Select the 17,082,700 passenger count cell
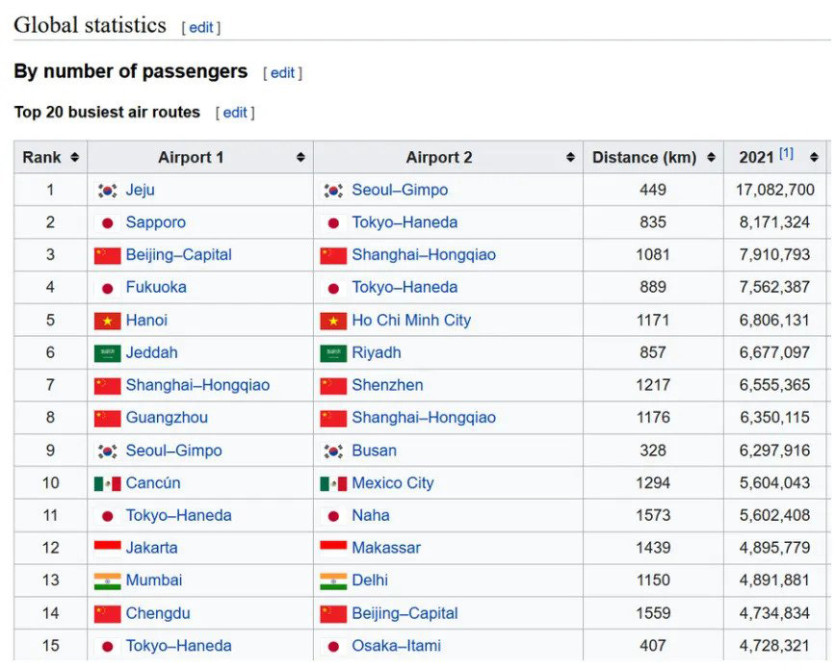Image resolution: width=835 pixels, height=671 pixels. click(x=777, y=190)
